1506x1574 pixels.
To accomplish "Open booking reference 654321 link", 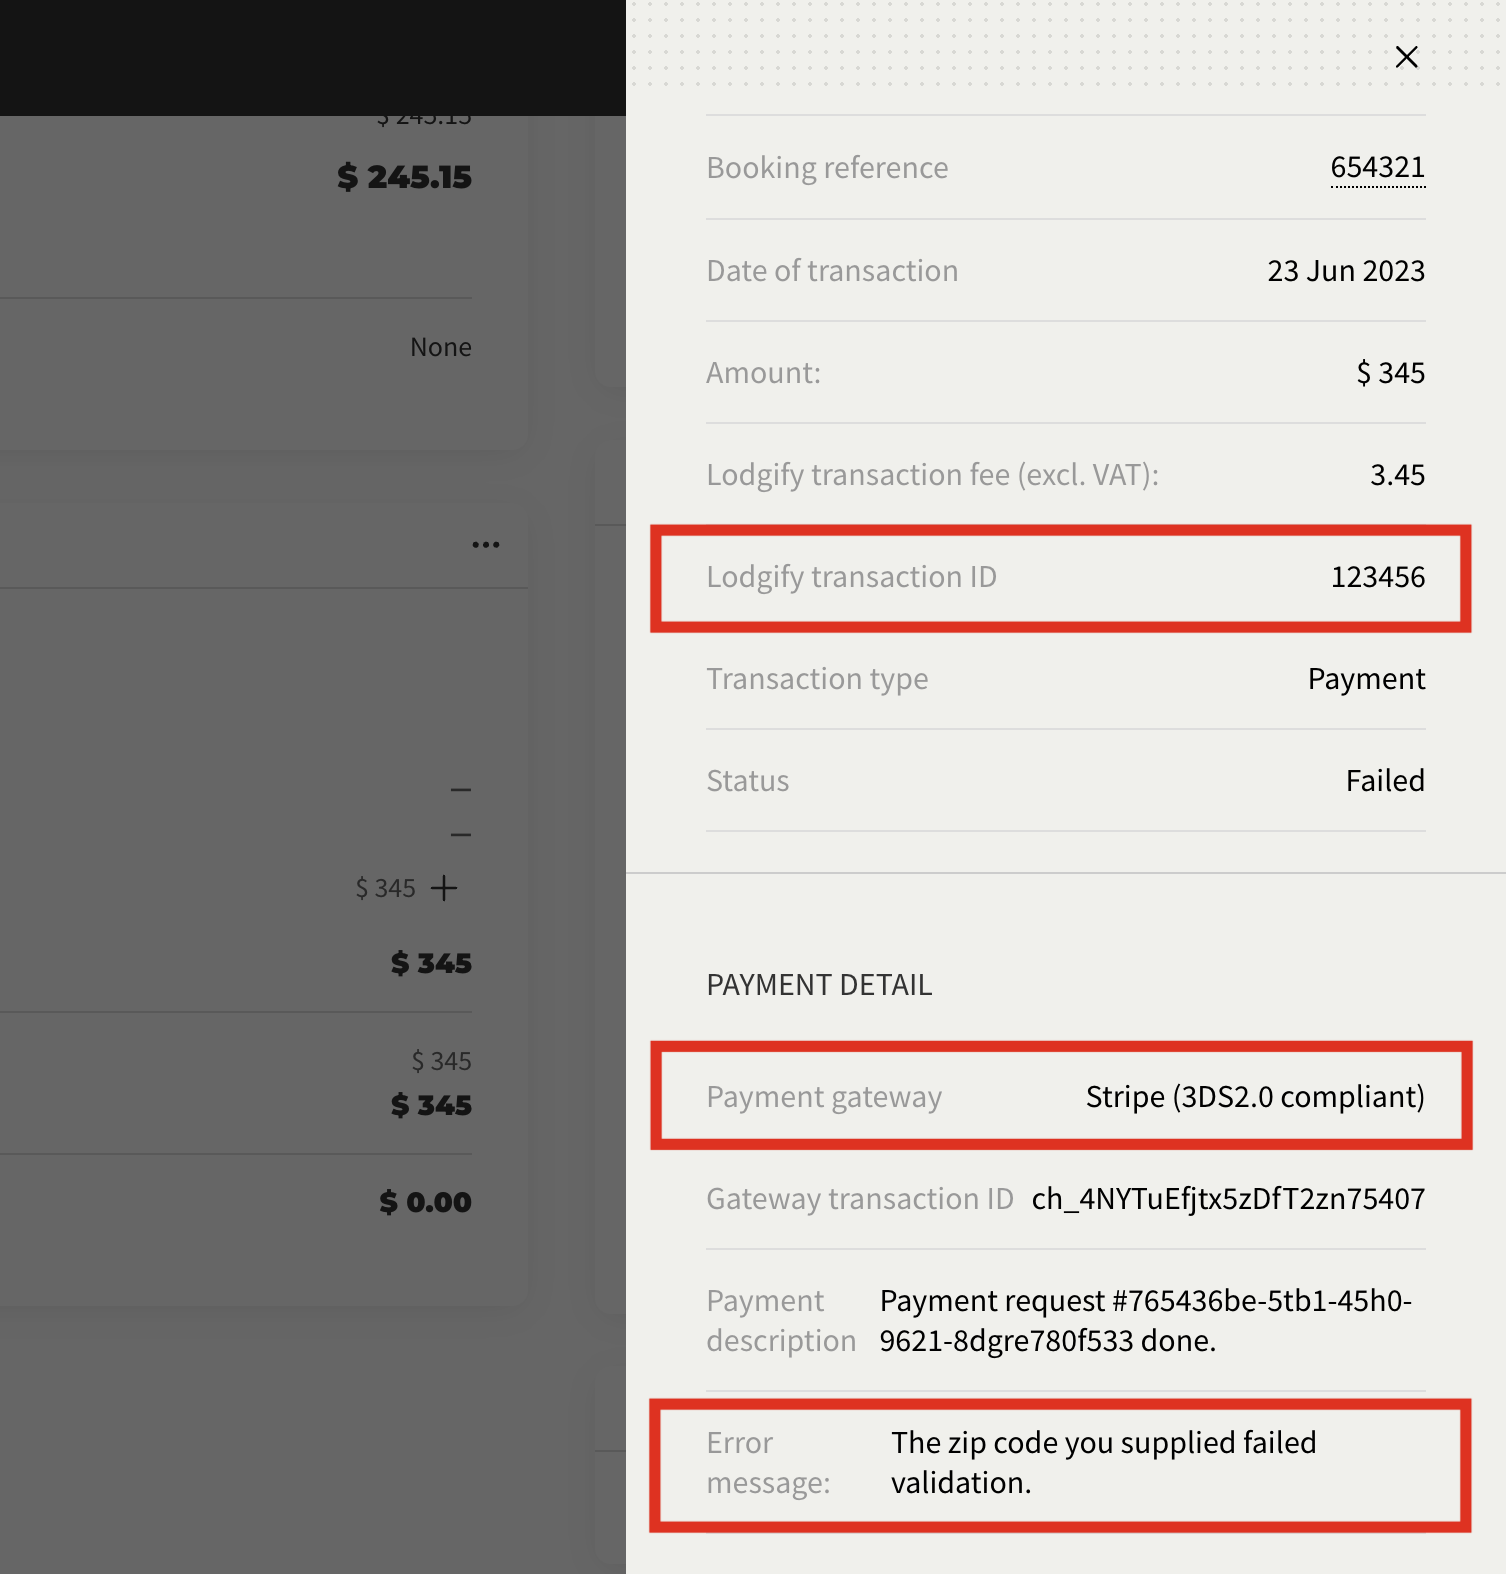I will coord(1378,167).
